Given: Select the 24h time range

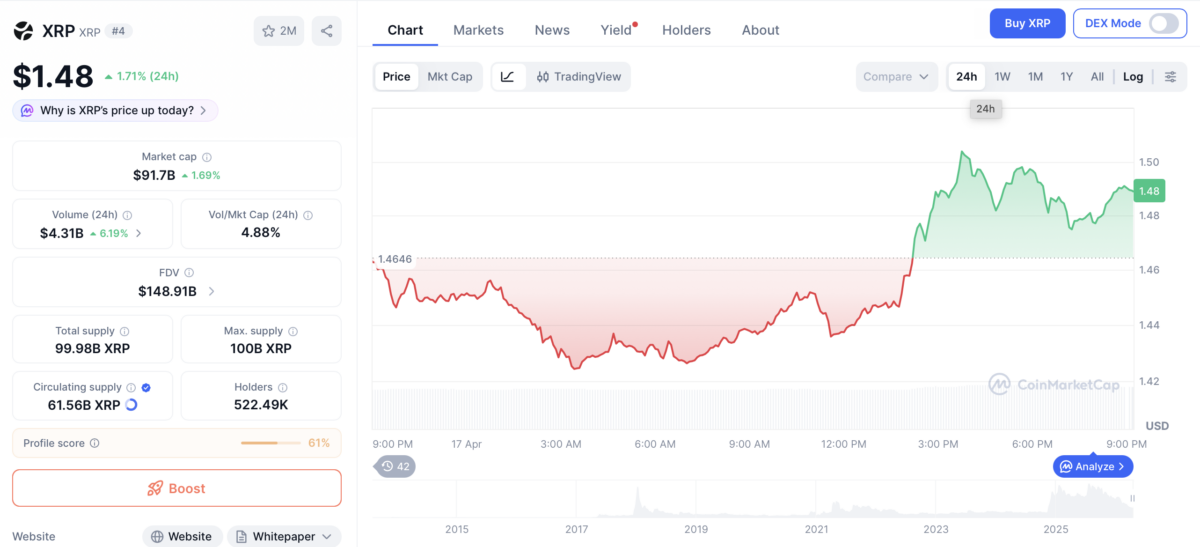Looking at the screenshot, I should 967,77.
